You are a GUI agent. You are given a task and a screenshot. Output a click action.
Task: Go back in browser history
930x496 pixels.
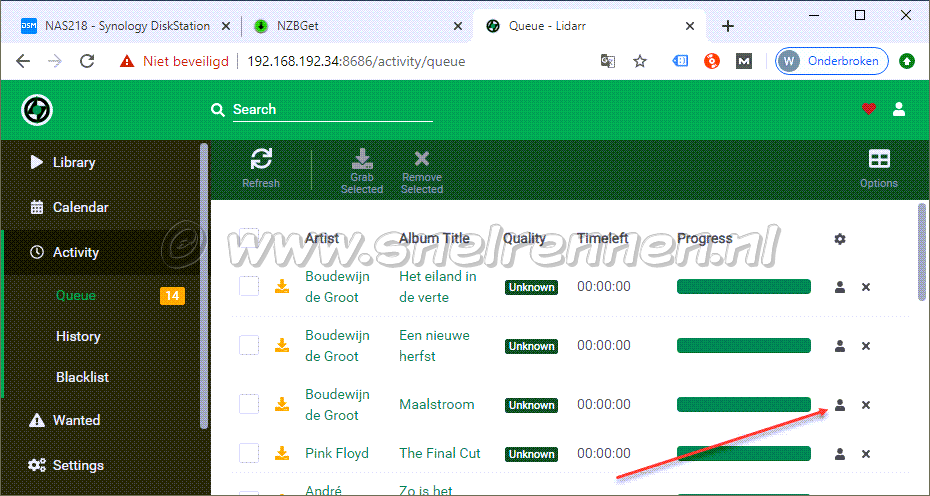[x=23, y=61]
